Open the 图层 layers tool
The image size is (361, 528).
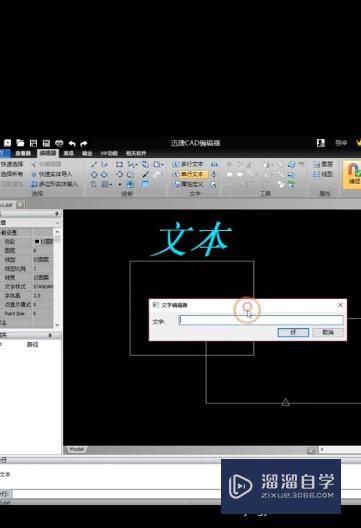pyautogui.click(x=323, y=164)
